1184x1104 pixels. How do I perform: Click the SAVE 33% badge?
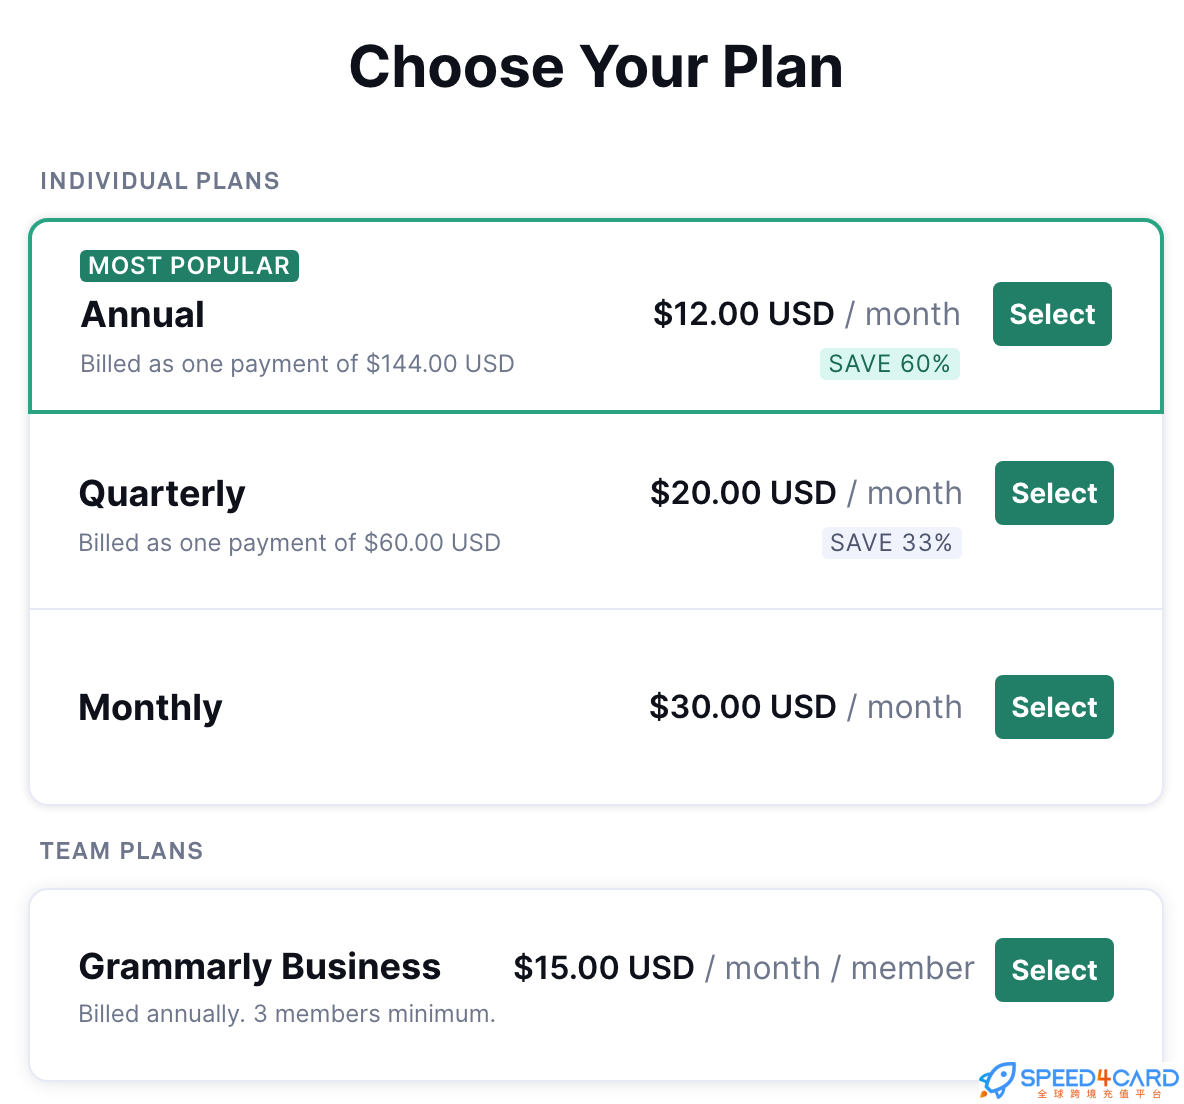[891, 543]
